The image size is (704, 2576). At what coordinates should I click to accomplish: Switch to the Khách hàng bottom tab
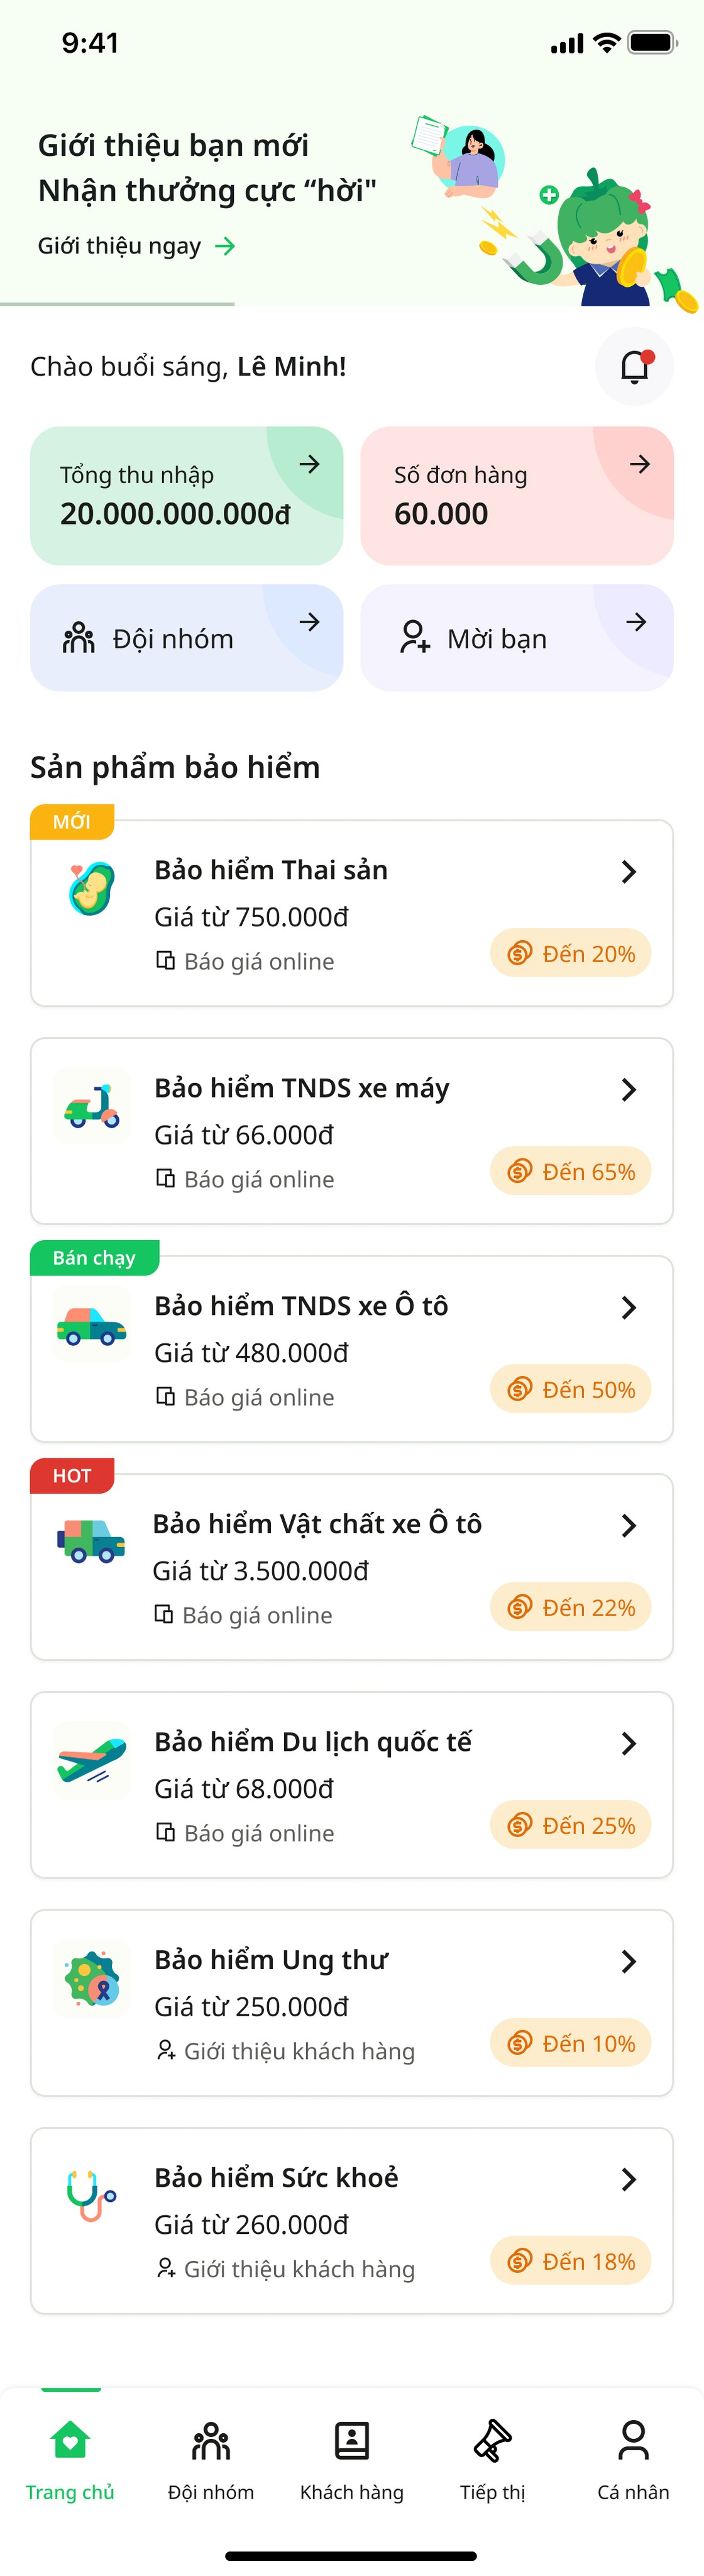click(x=352, y=2461)
